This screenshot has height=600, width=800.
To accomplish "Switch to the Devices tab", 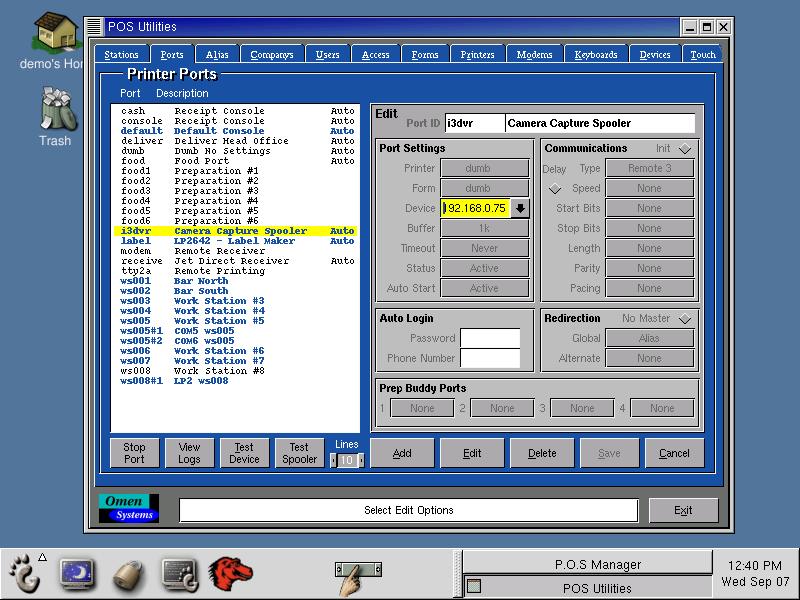I will [x=655, y=55].
